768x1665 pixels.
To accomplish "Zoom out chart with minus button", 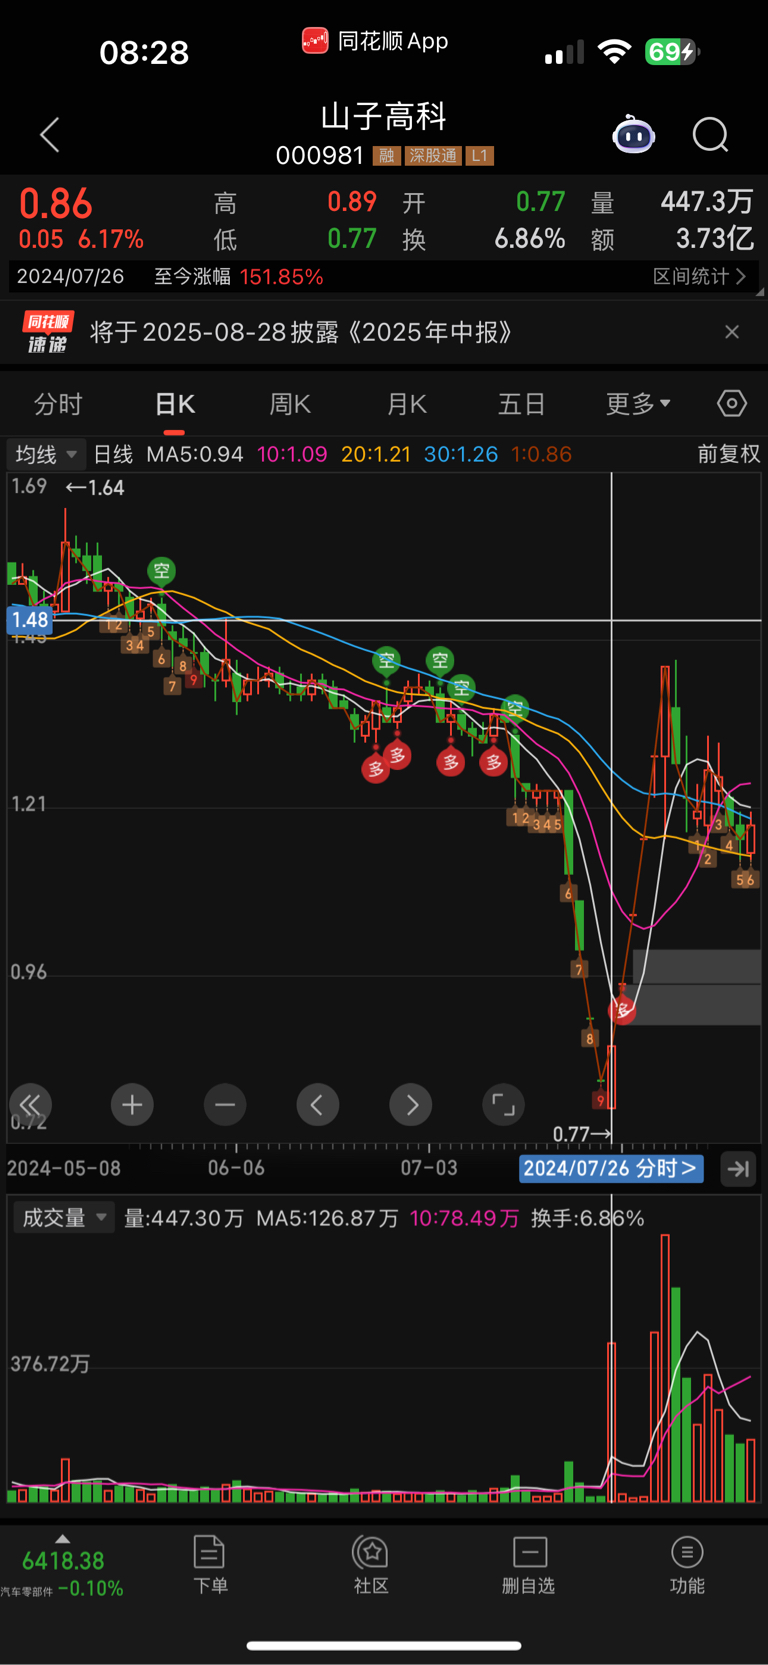I will coord(225,1105).
